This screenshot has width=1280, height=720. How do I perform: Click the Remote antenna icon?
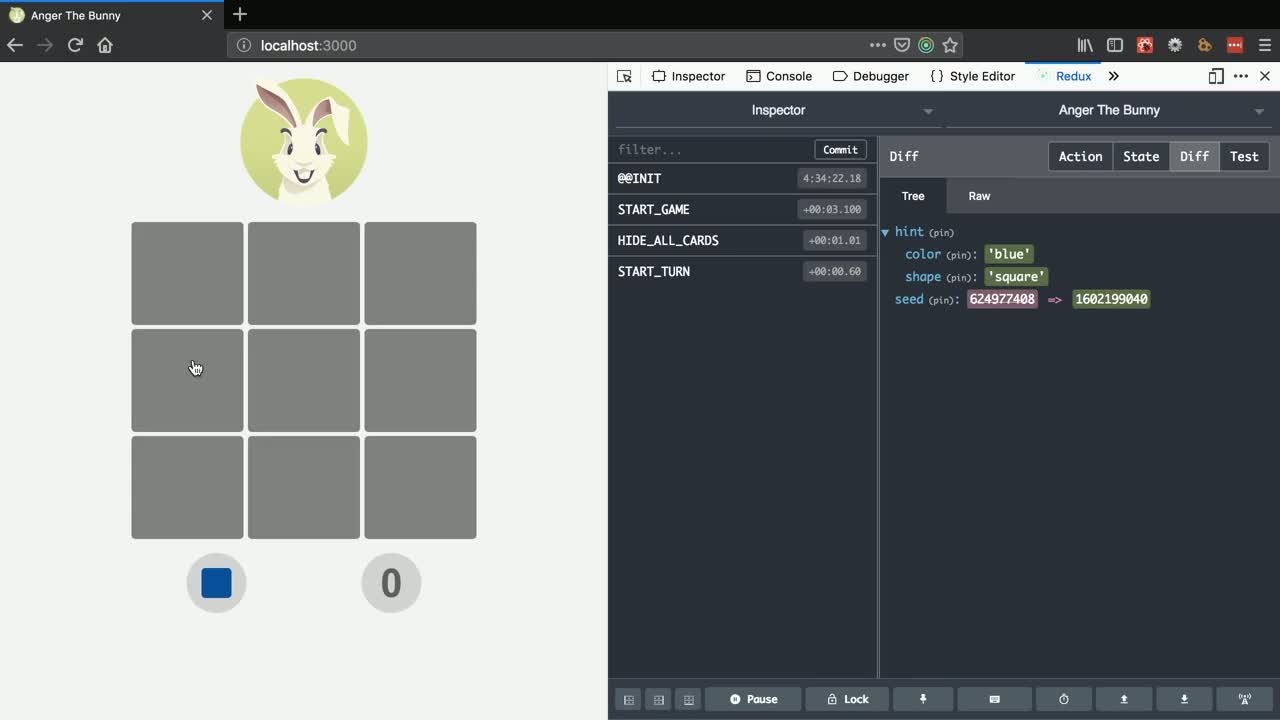point(1245,699)
